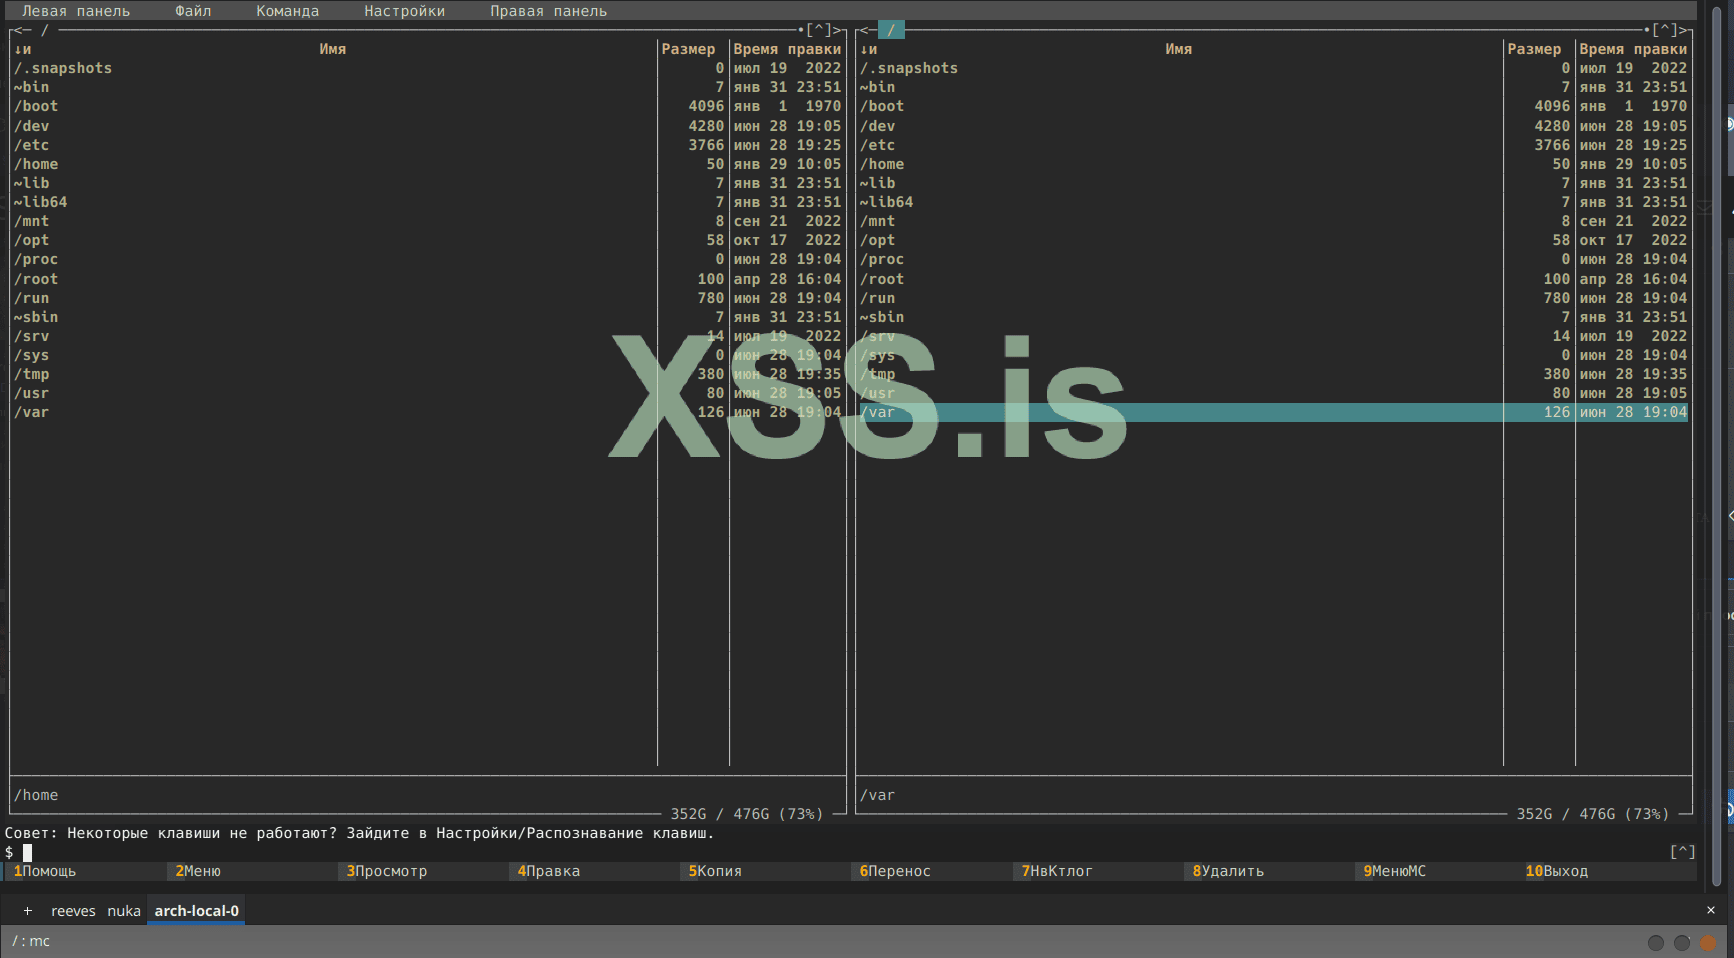Screen dimensions: 1734x958
Task: Select /etc directory in left panel
Action: (31, 145)
